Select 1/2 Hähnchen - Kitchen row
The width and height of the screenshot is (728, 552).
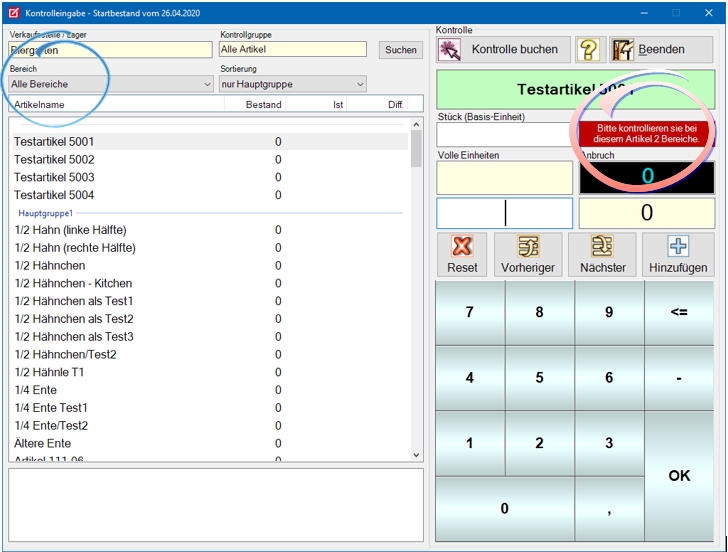[x=73, y=283]
